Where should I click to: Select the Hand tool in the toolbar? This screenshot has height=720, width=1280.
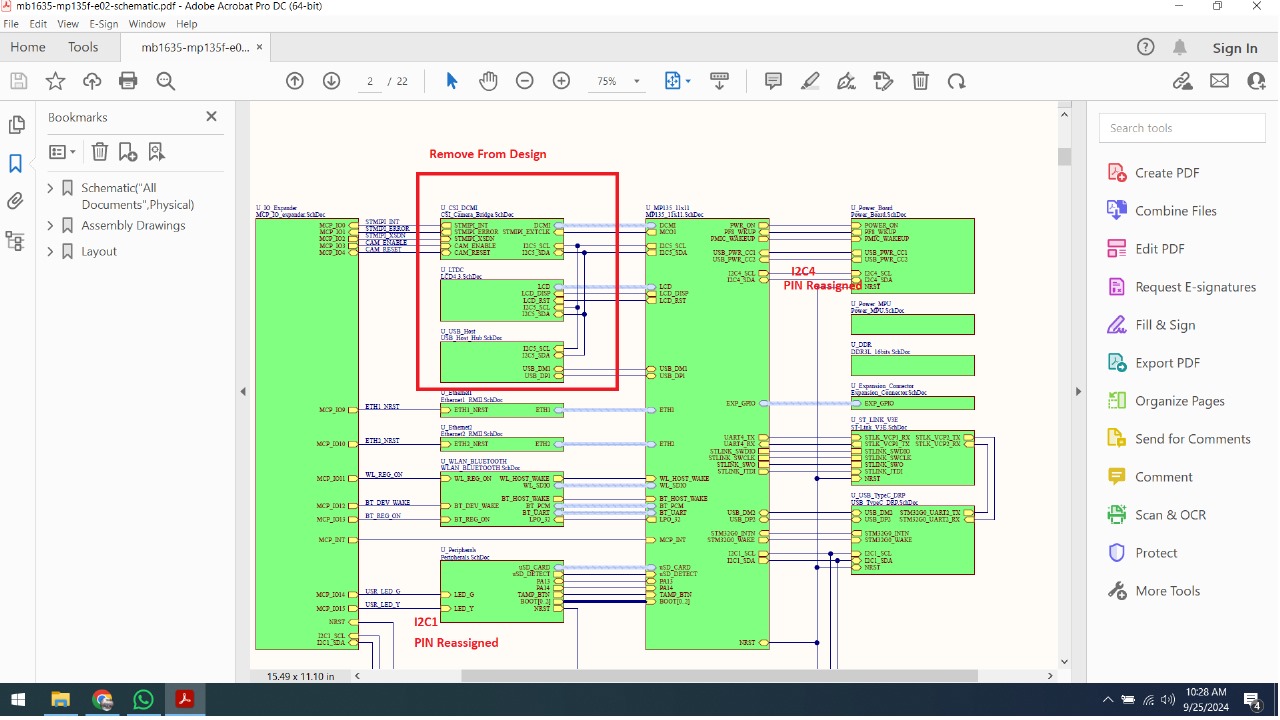click(x=488, y=81)
